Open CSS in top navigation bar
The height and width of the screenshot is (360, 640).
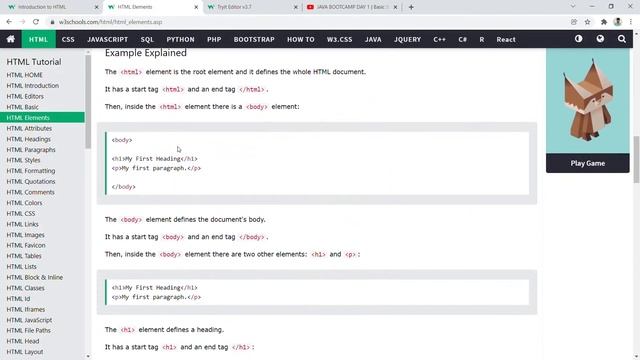coord(68,39)
